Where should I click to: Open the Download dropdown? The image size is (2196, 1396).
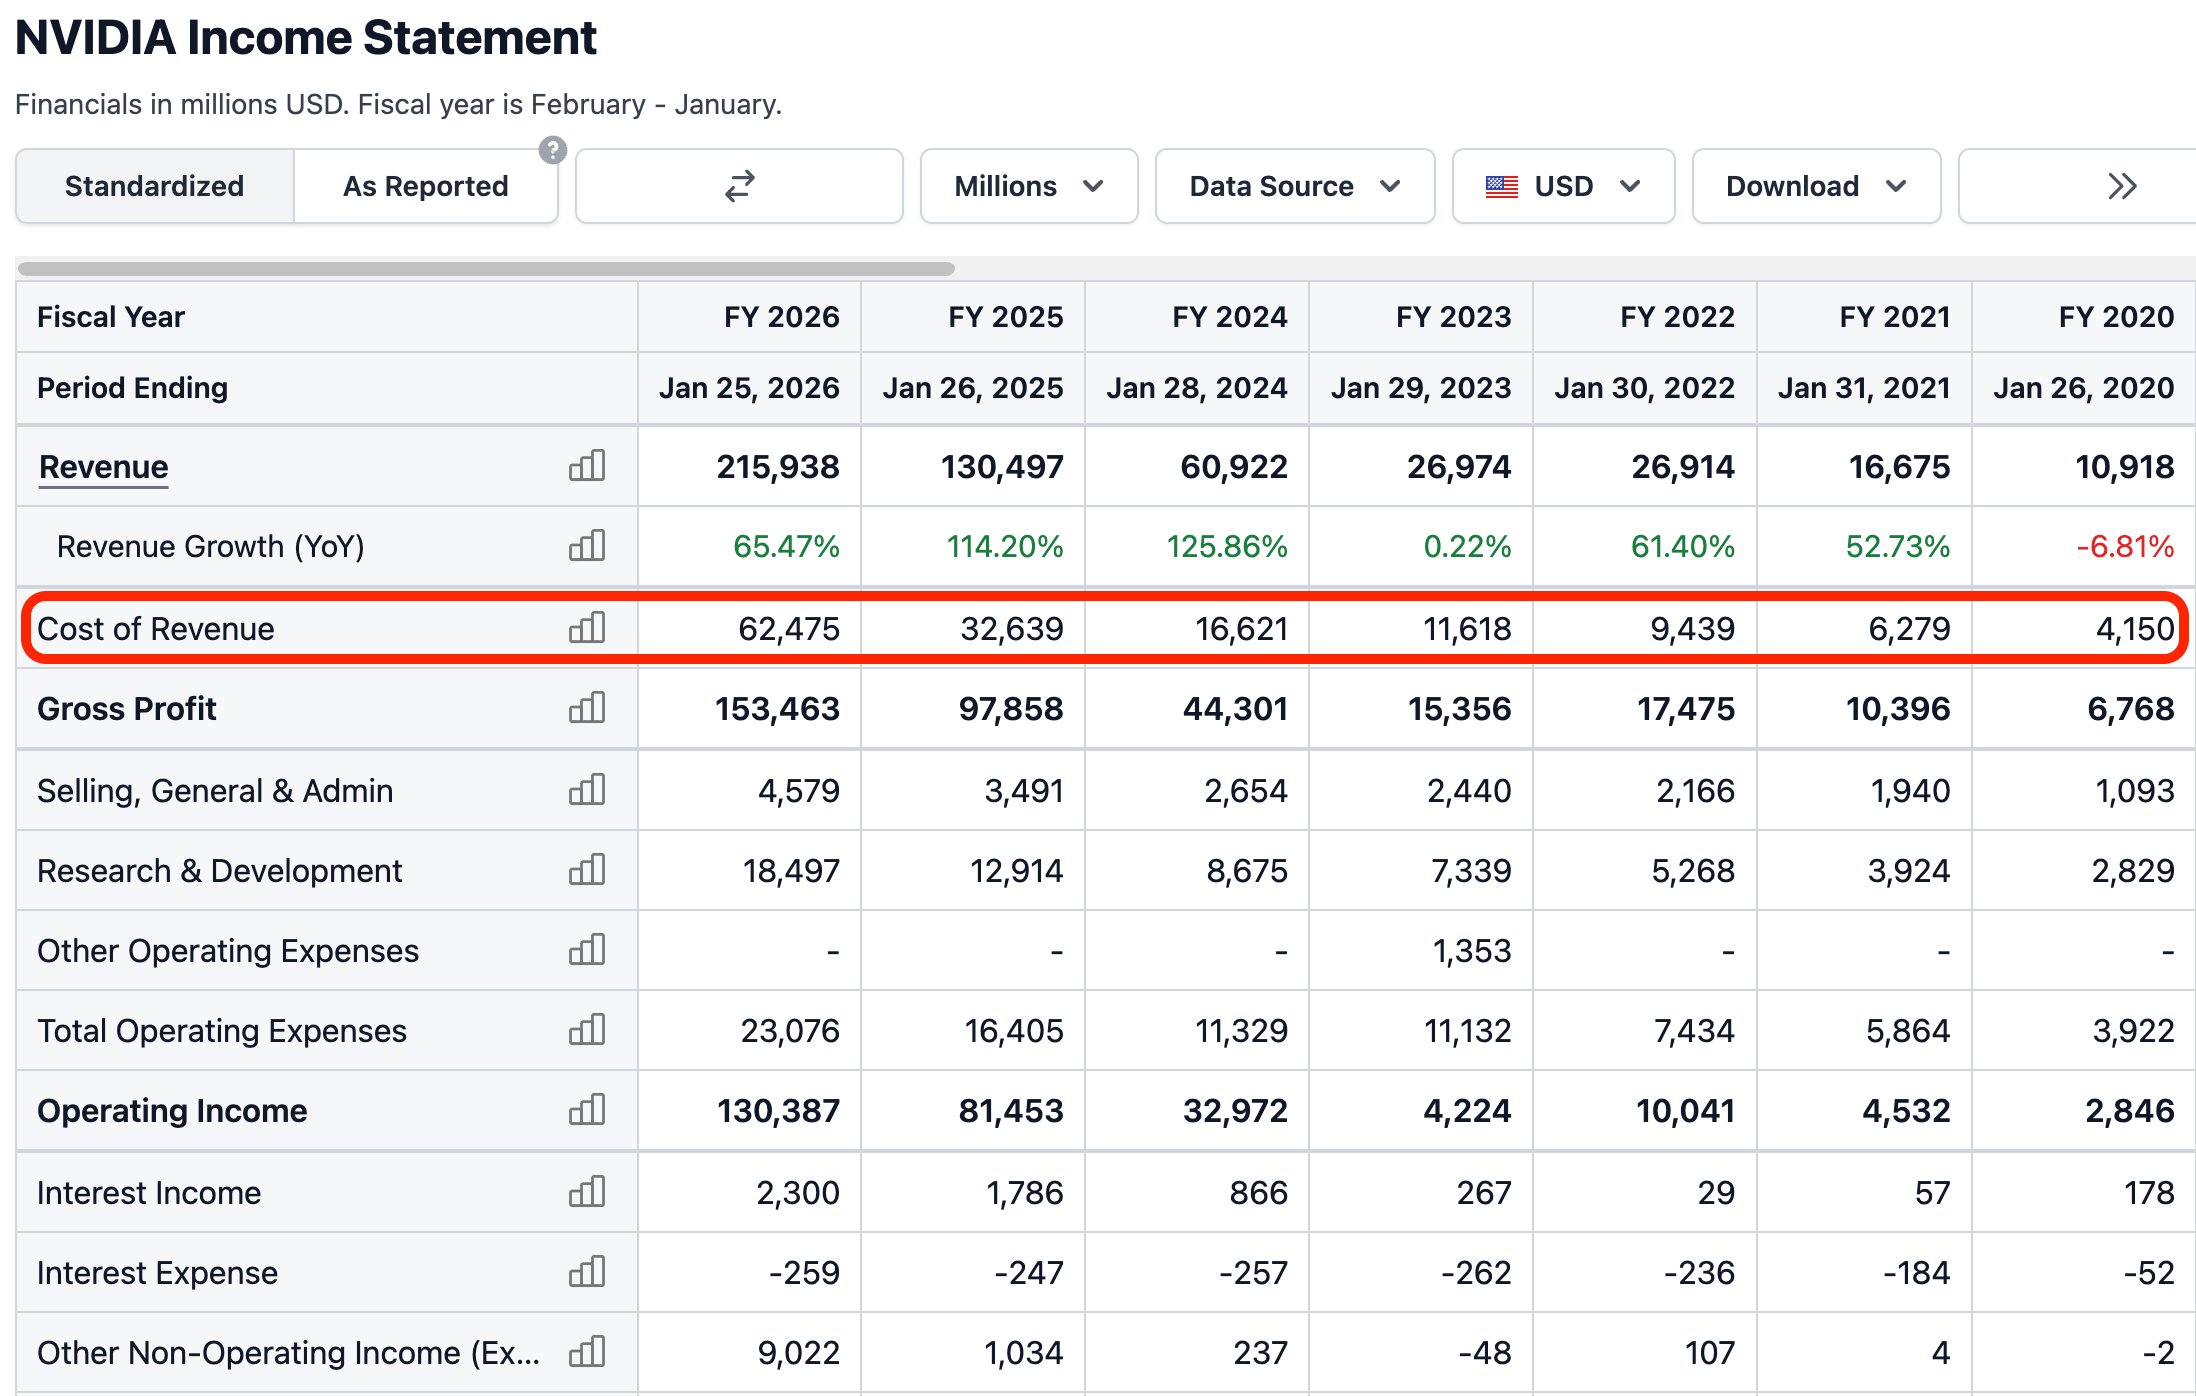pos(1816,186)
